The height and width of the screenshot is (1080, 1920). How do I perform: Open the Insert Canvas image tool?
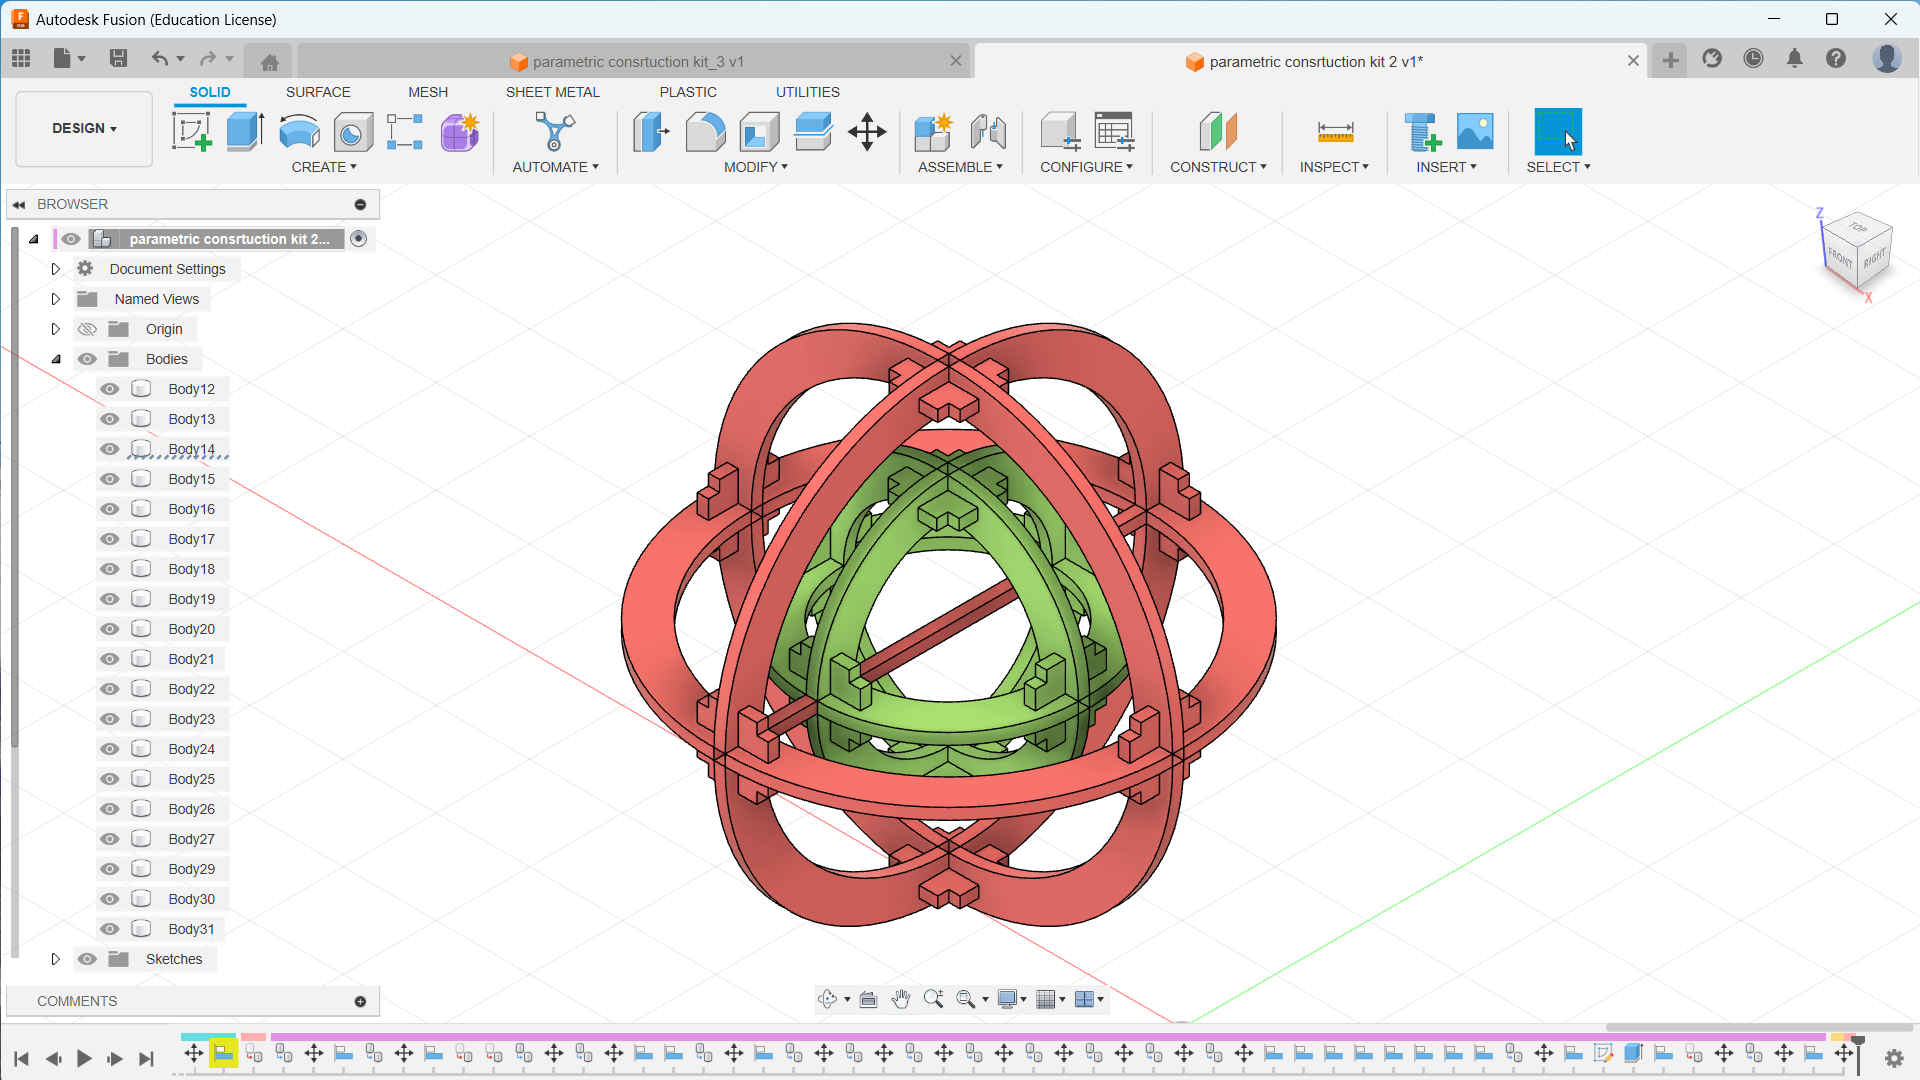coord(1475,132)
